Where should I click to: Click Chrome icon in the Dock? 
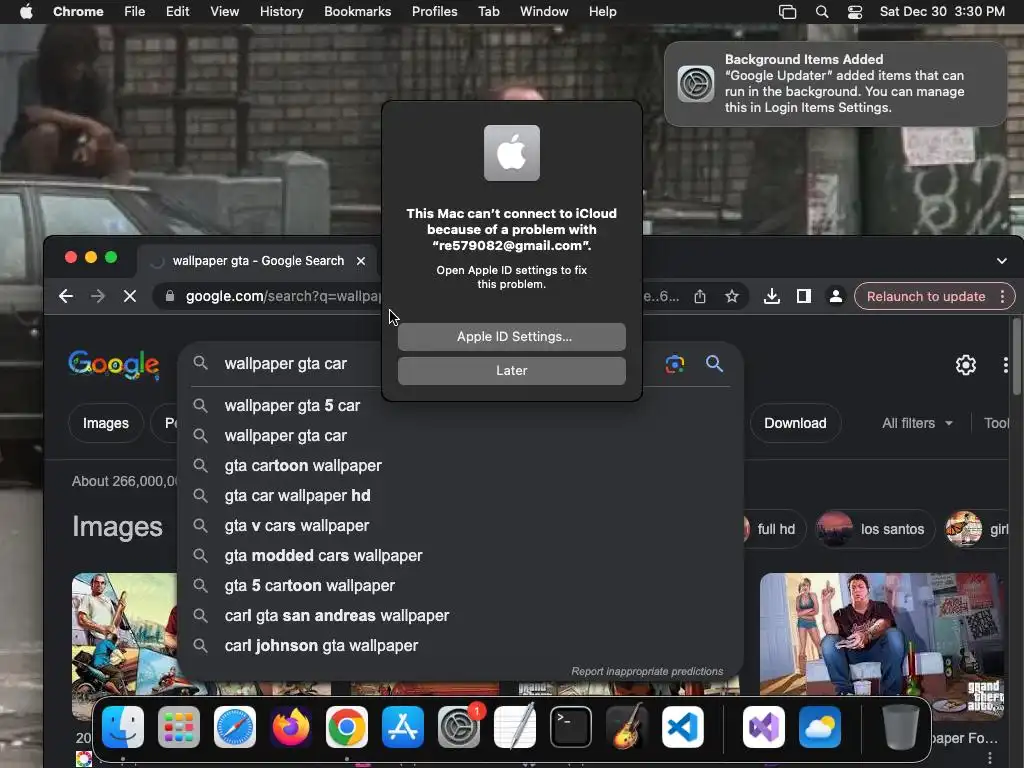[347, 727]
